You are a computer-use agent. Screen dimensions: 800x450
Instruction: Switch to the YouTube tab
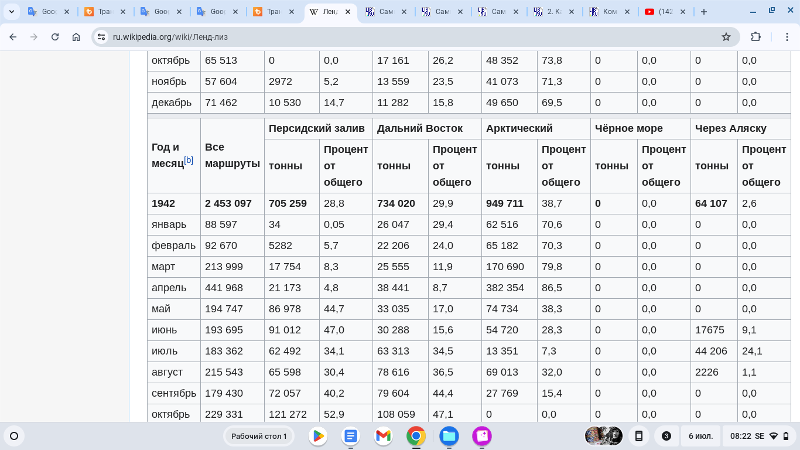(x=665, y=12)
